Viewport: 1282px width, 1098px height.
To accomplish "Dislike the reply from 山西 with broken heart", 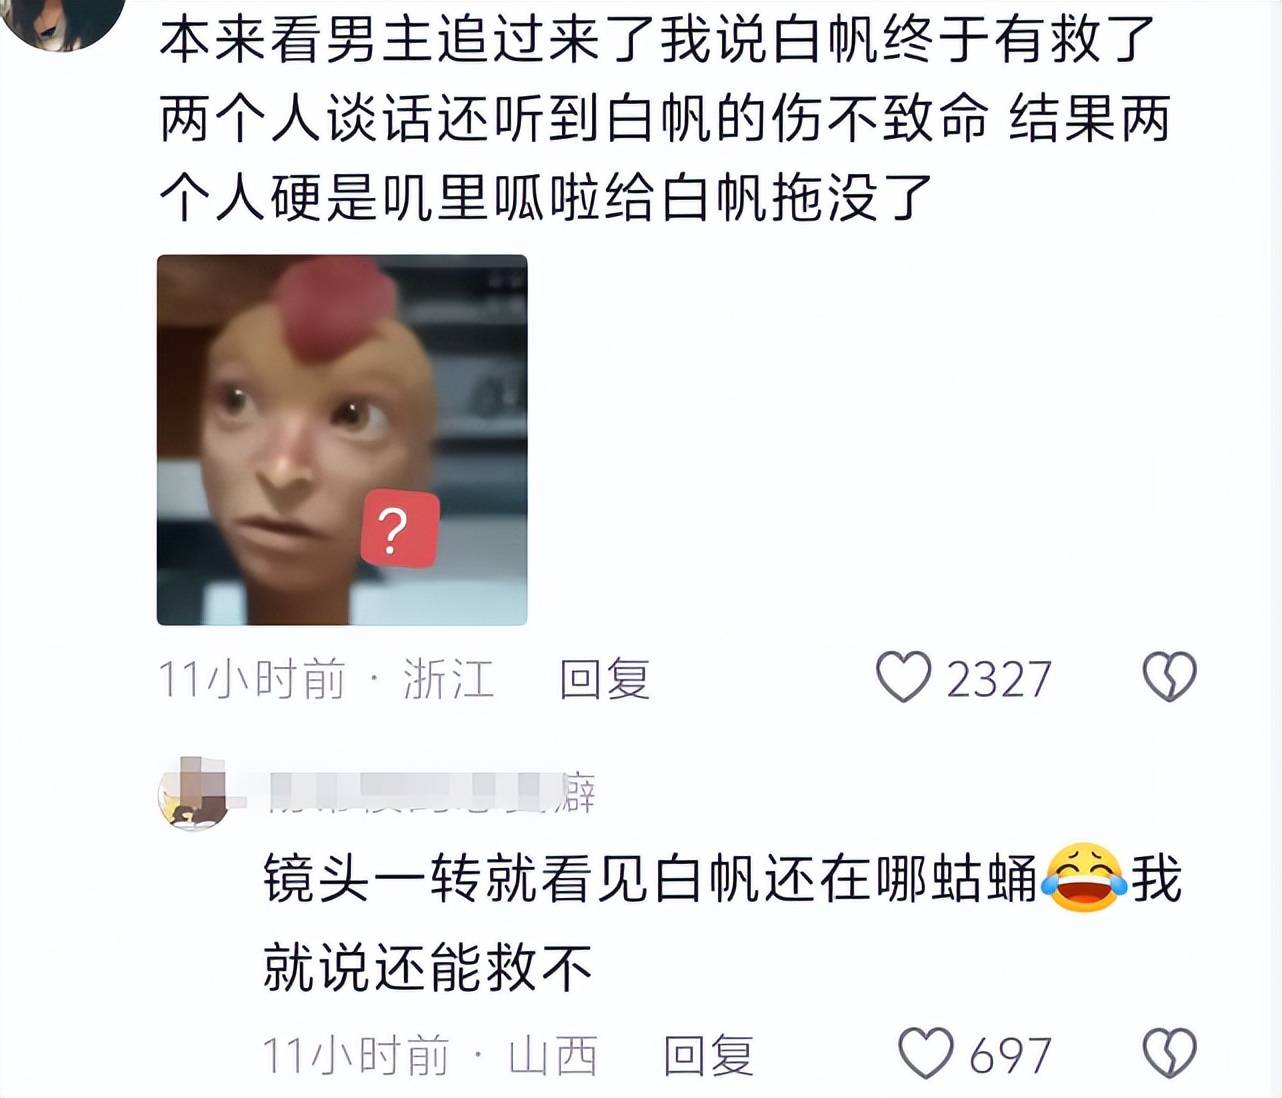I will [x=1169, y=1053].
